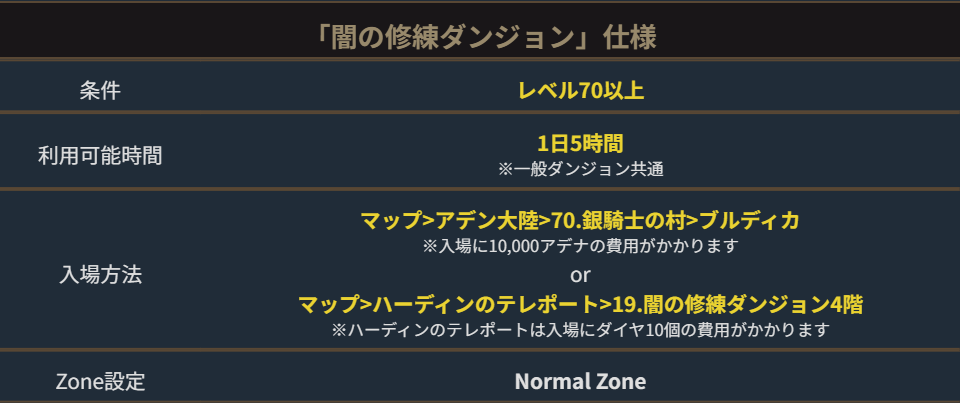Select the 条件 row label
The width and height of the screenshot is (960, 403).
click(100, 90)
